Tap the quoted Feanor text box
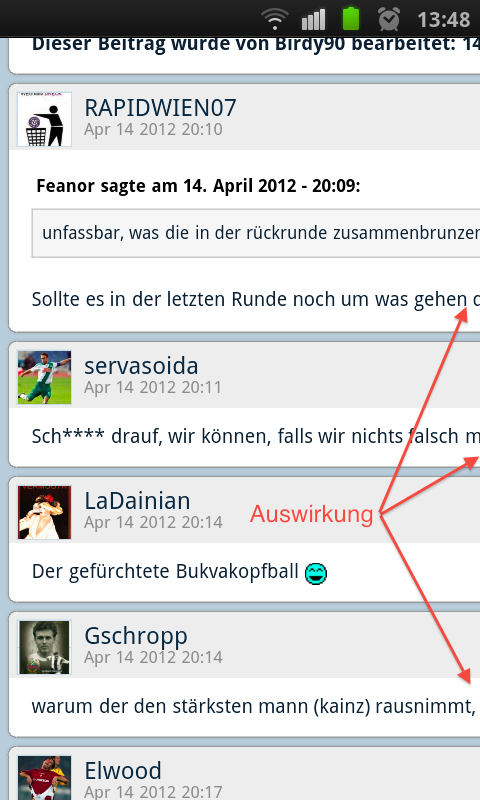Image resolution: width=480 pixels, height=800 pixels. coord(256,233)
